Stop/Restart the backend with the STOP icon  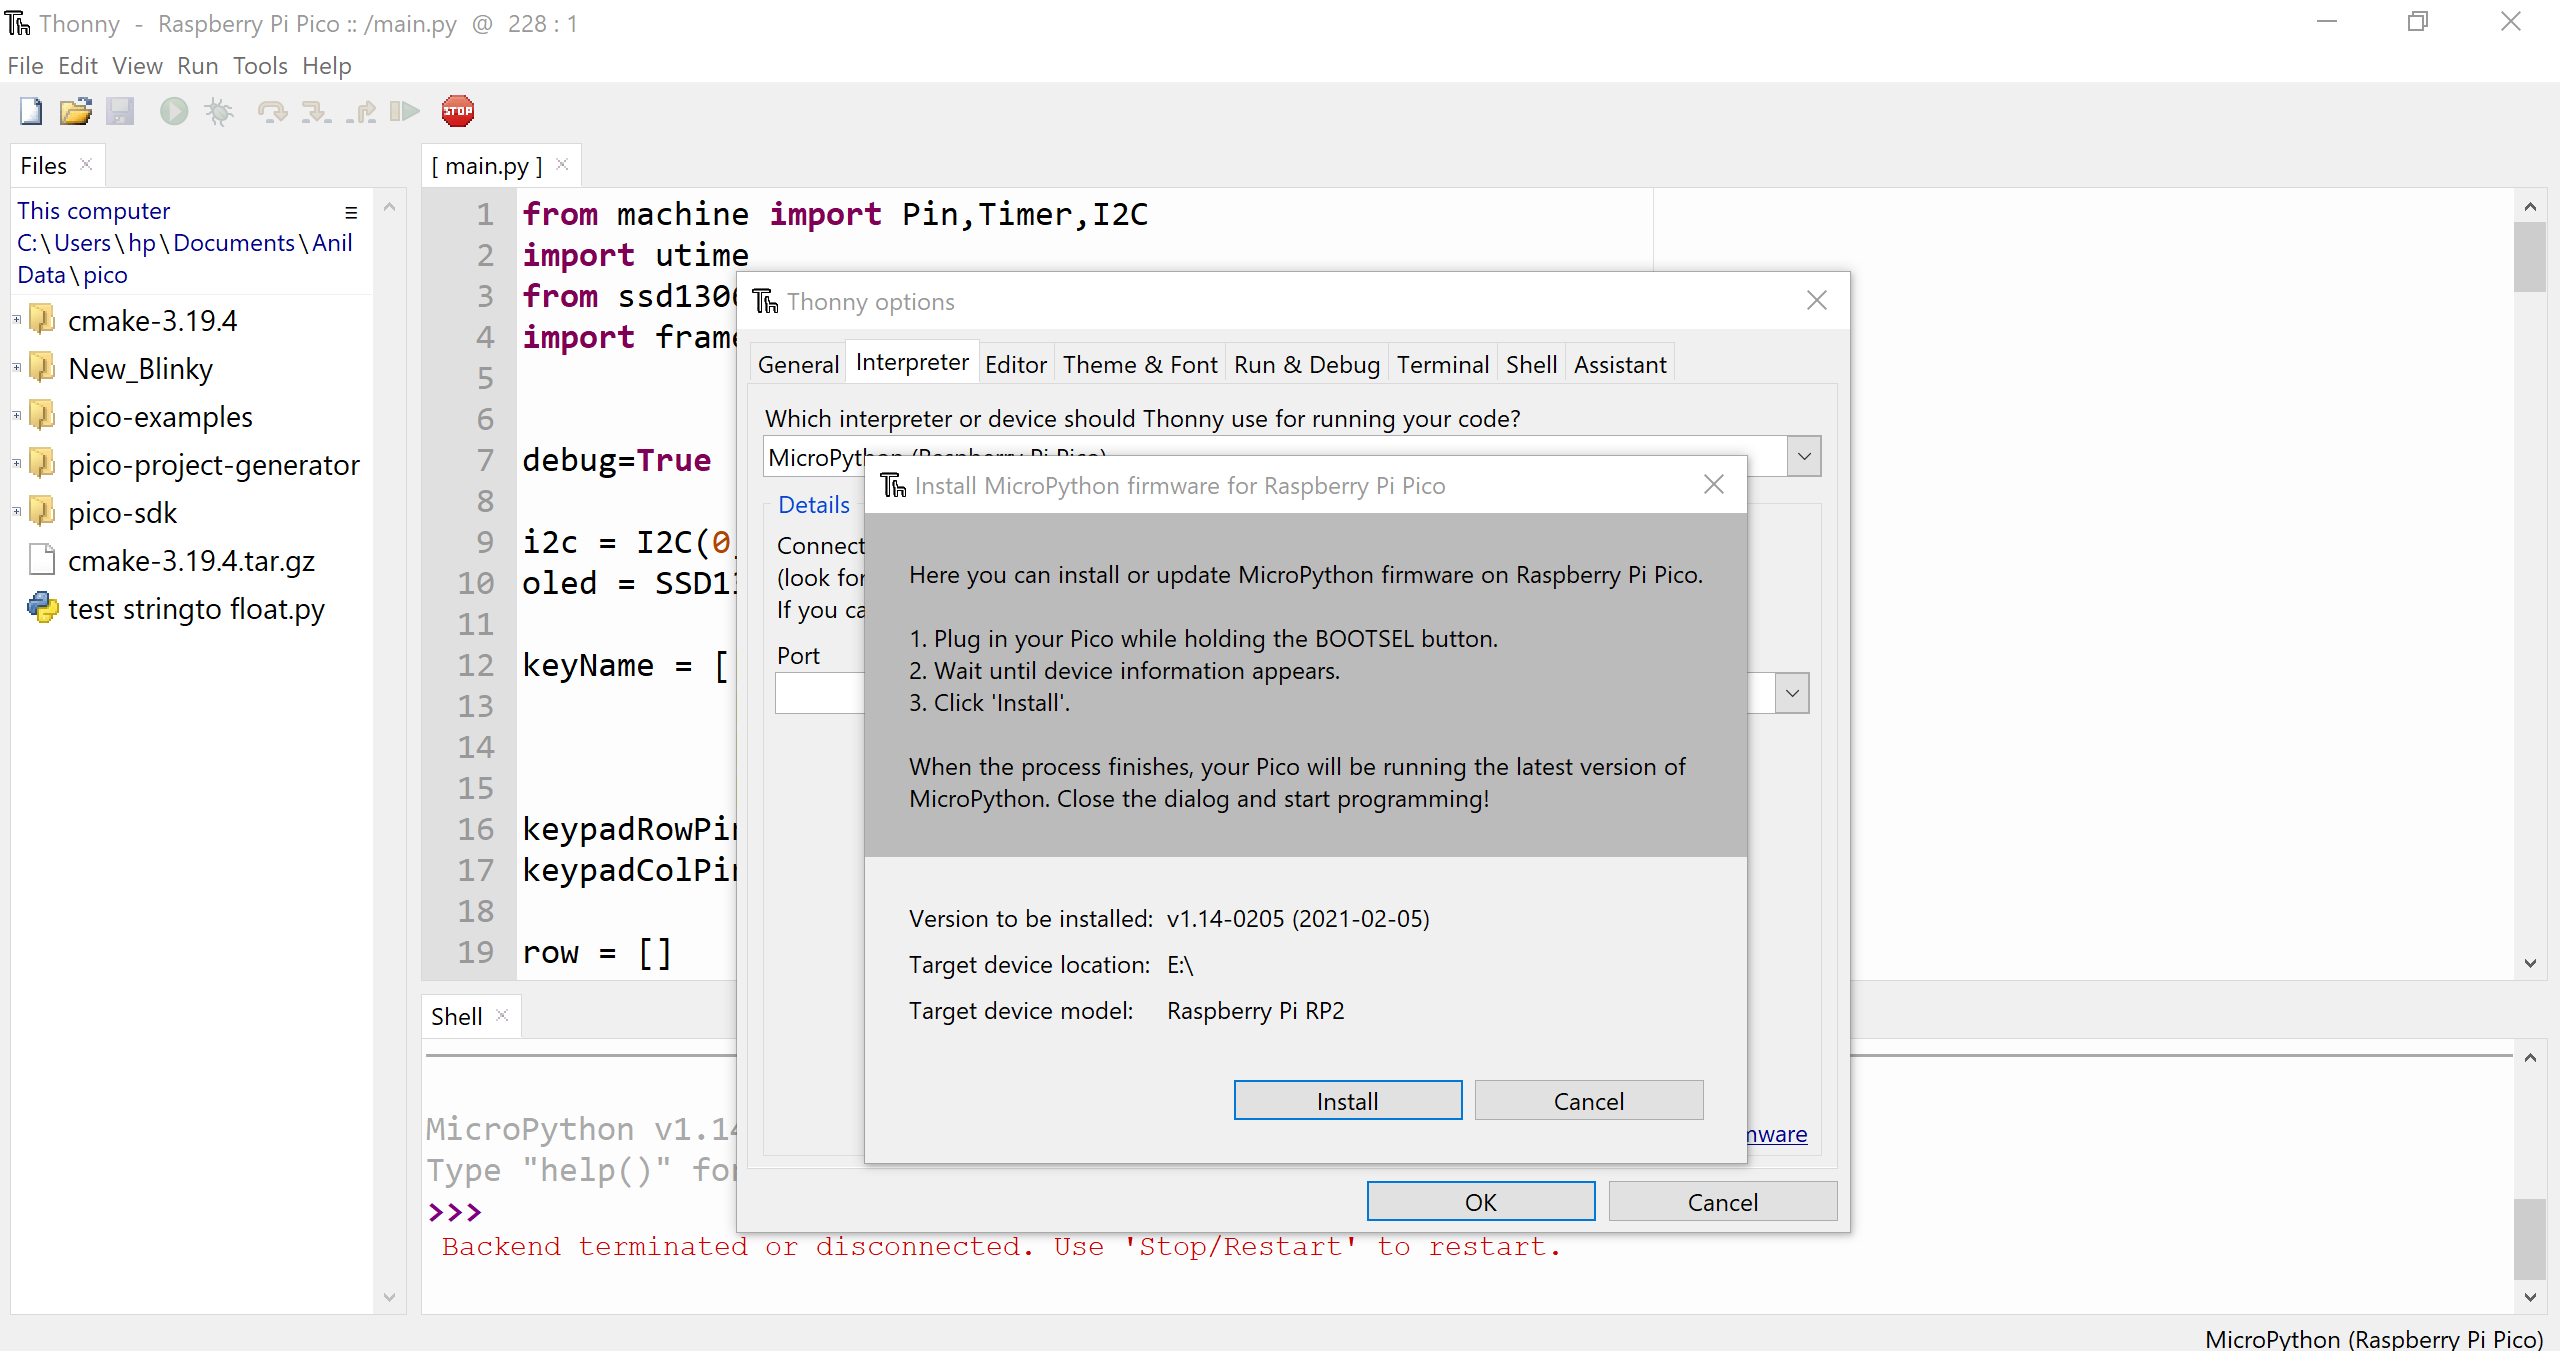(x=457, y=111)
